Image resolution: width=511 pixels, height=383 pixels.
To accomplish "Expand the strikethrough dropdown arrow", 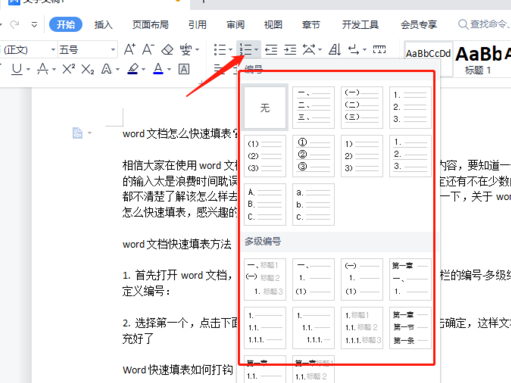I will (x=54, y=69).
